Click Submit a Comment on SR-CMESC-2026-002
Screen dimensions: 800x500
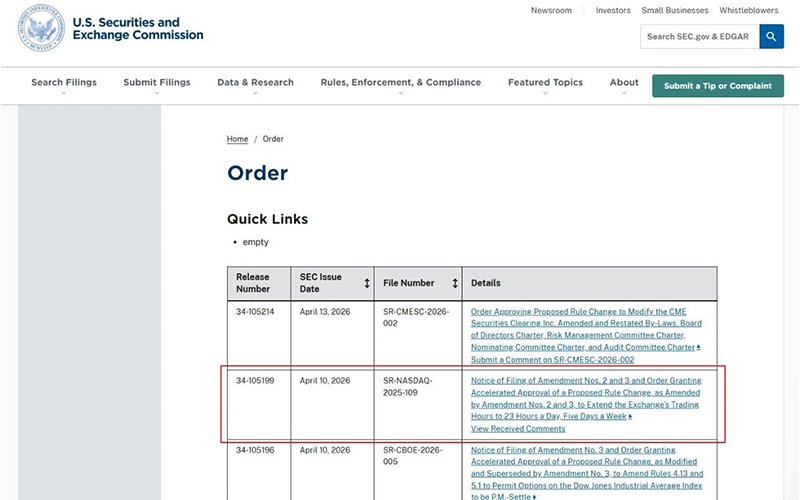tap(553, 360)
